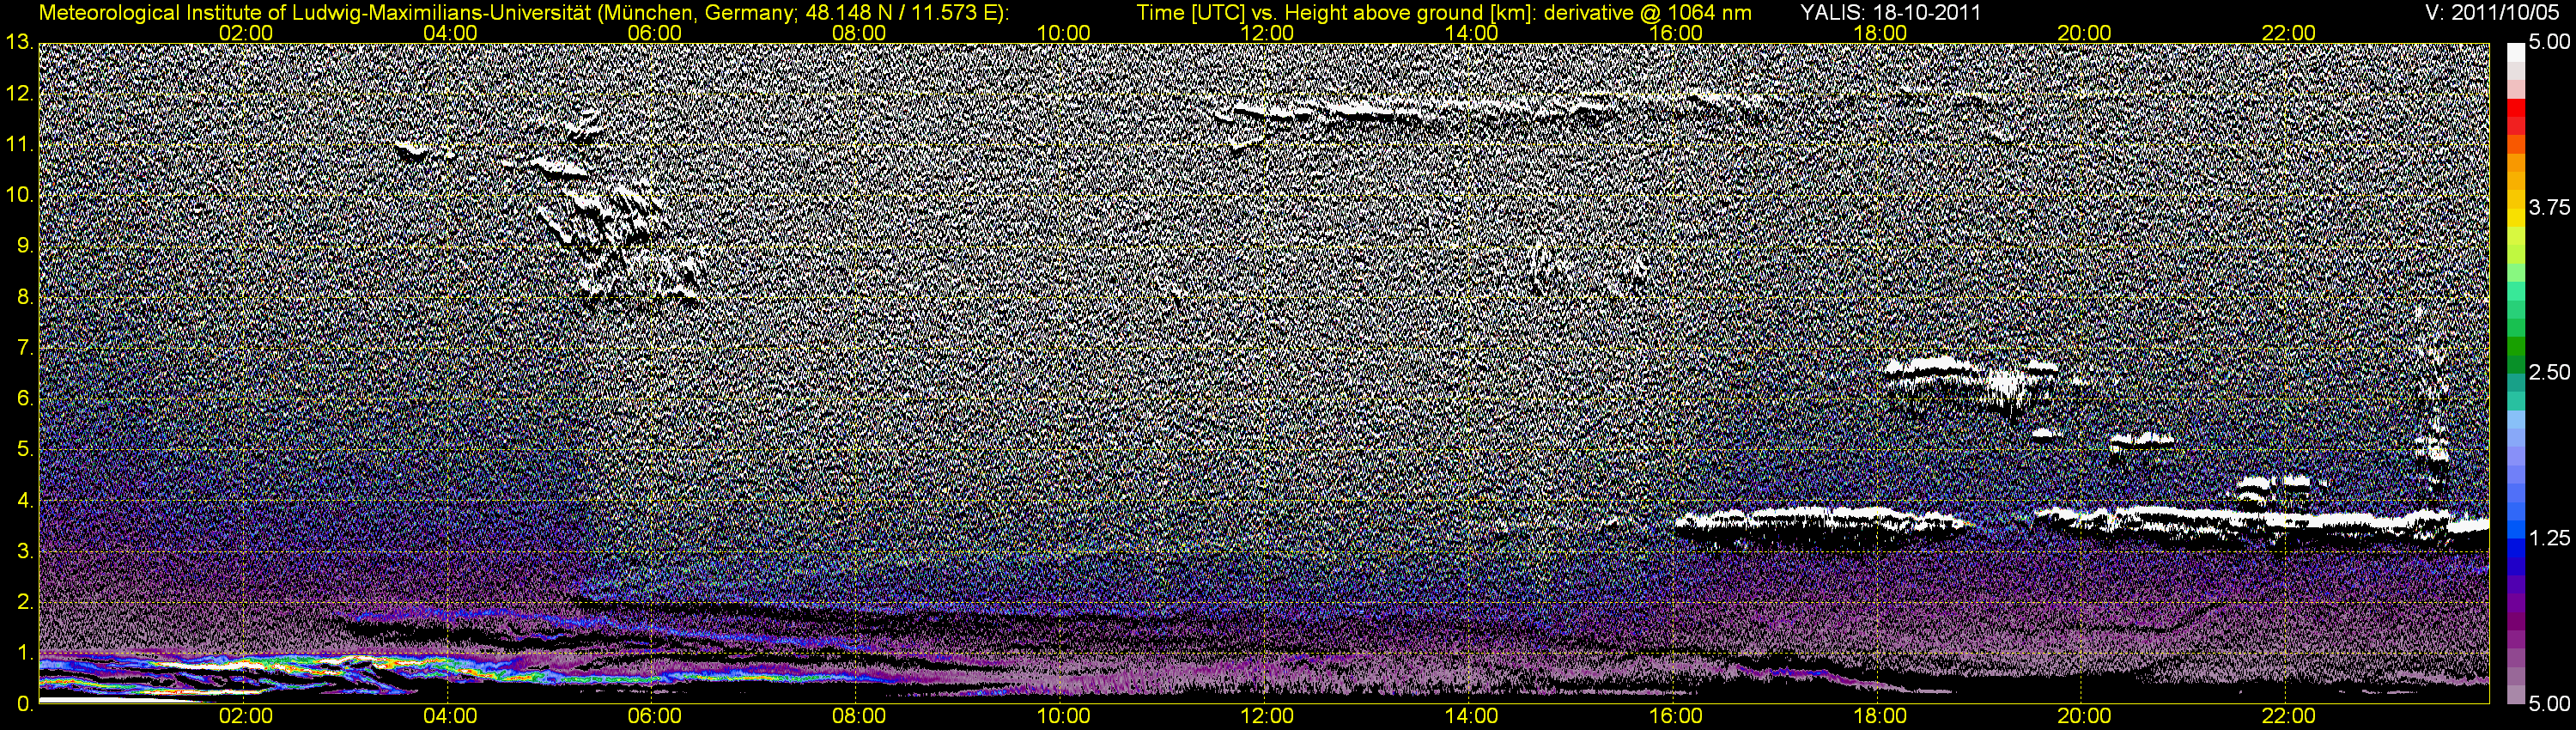Click the 08:00 label on the lower time axis
This screenshot has height=730, width=2576.
[859, 717]
